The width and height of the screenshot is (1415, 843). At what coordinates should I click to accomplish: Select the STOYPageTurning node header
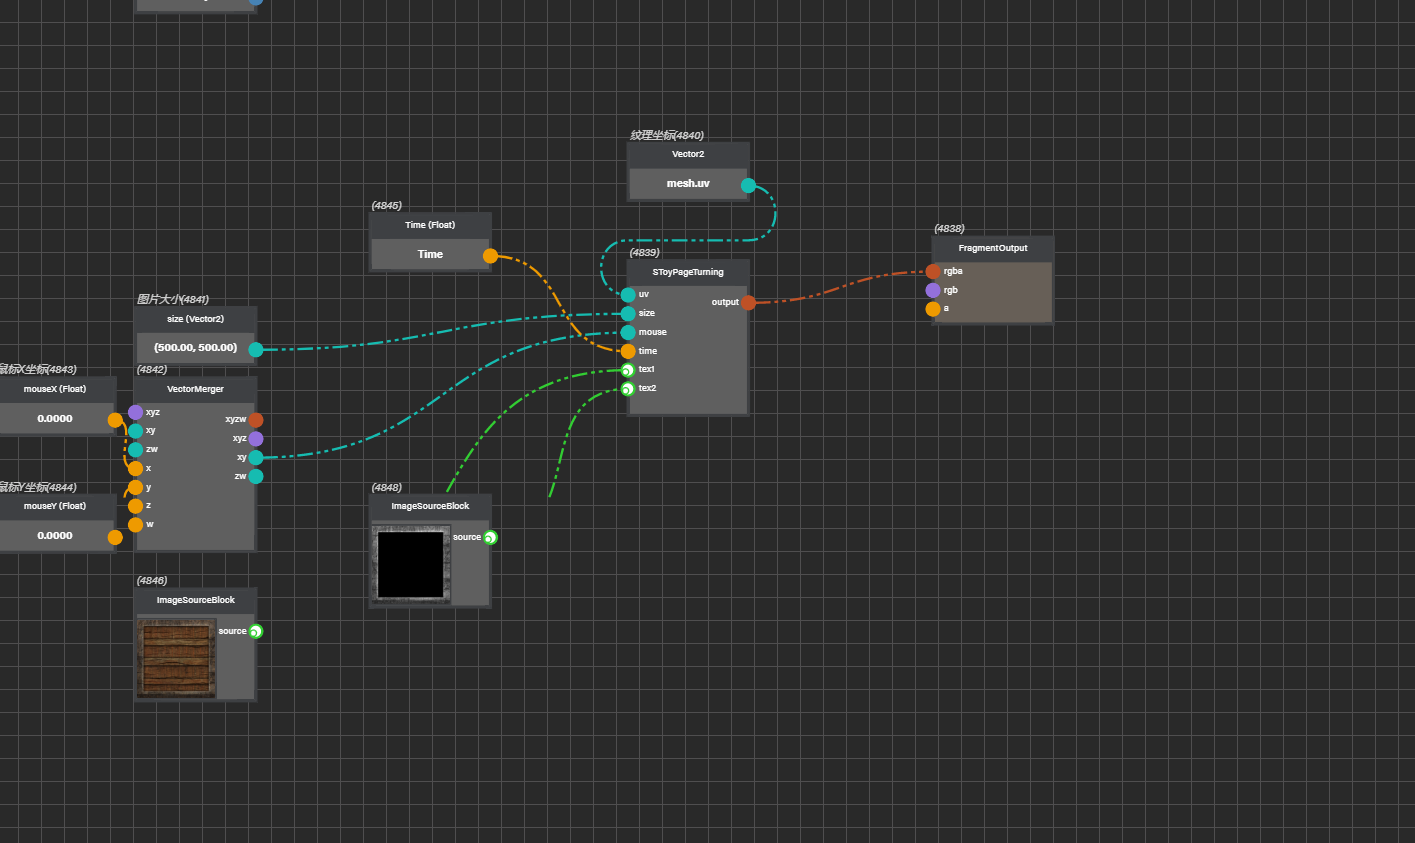[x=688, y=272]
